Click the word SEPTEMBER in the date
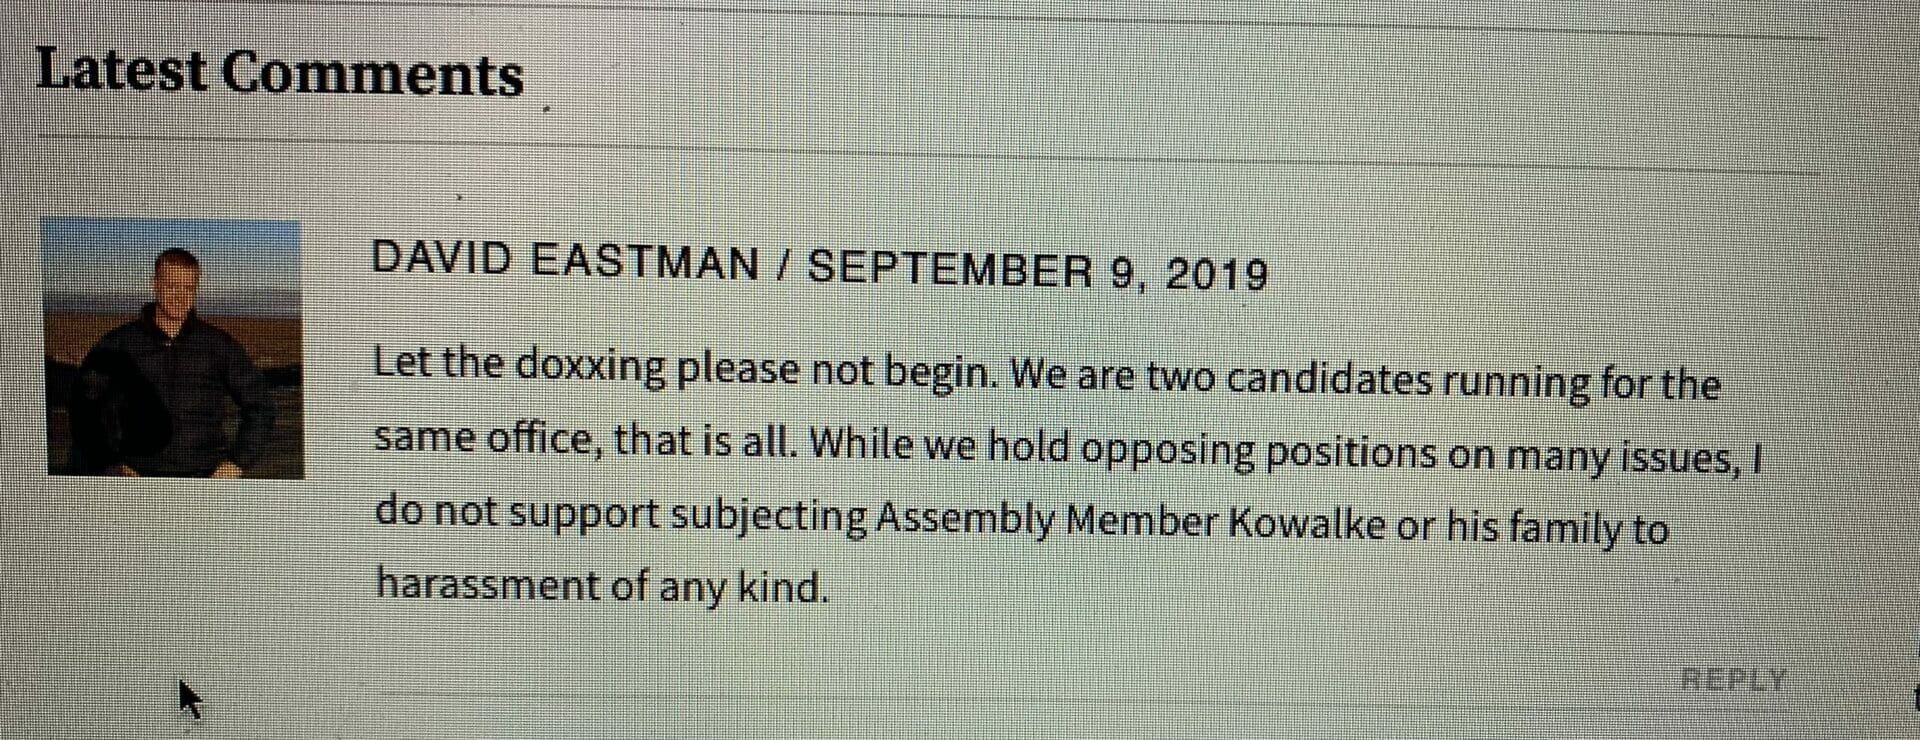The height and width of the screenshot is (740, 1920). pyautogui.click(x=950, y=268)
